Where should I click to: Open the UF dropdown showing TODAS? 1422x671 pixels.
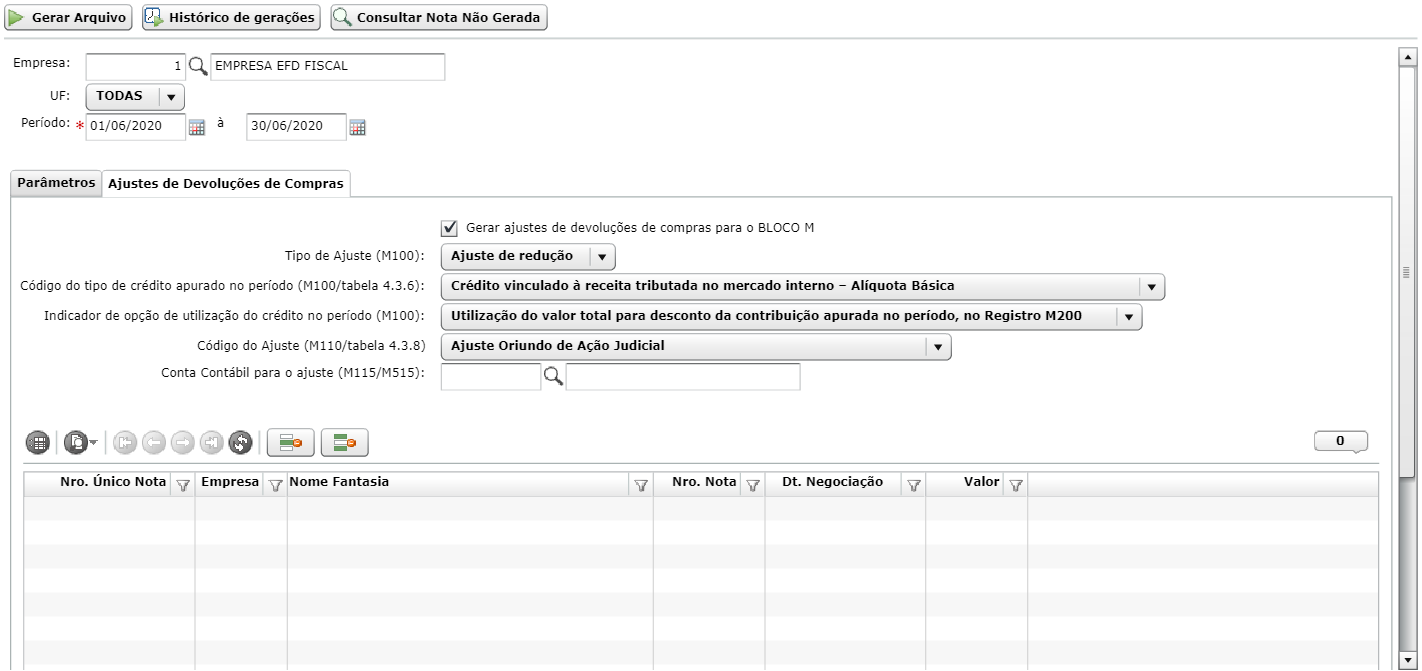pos(135,96)
